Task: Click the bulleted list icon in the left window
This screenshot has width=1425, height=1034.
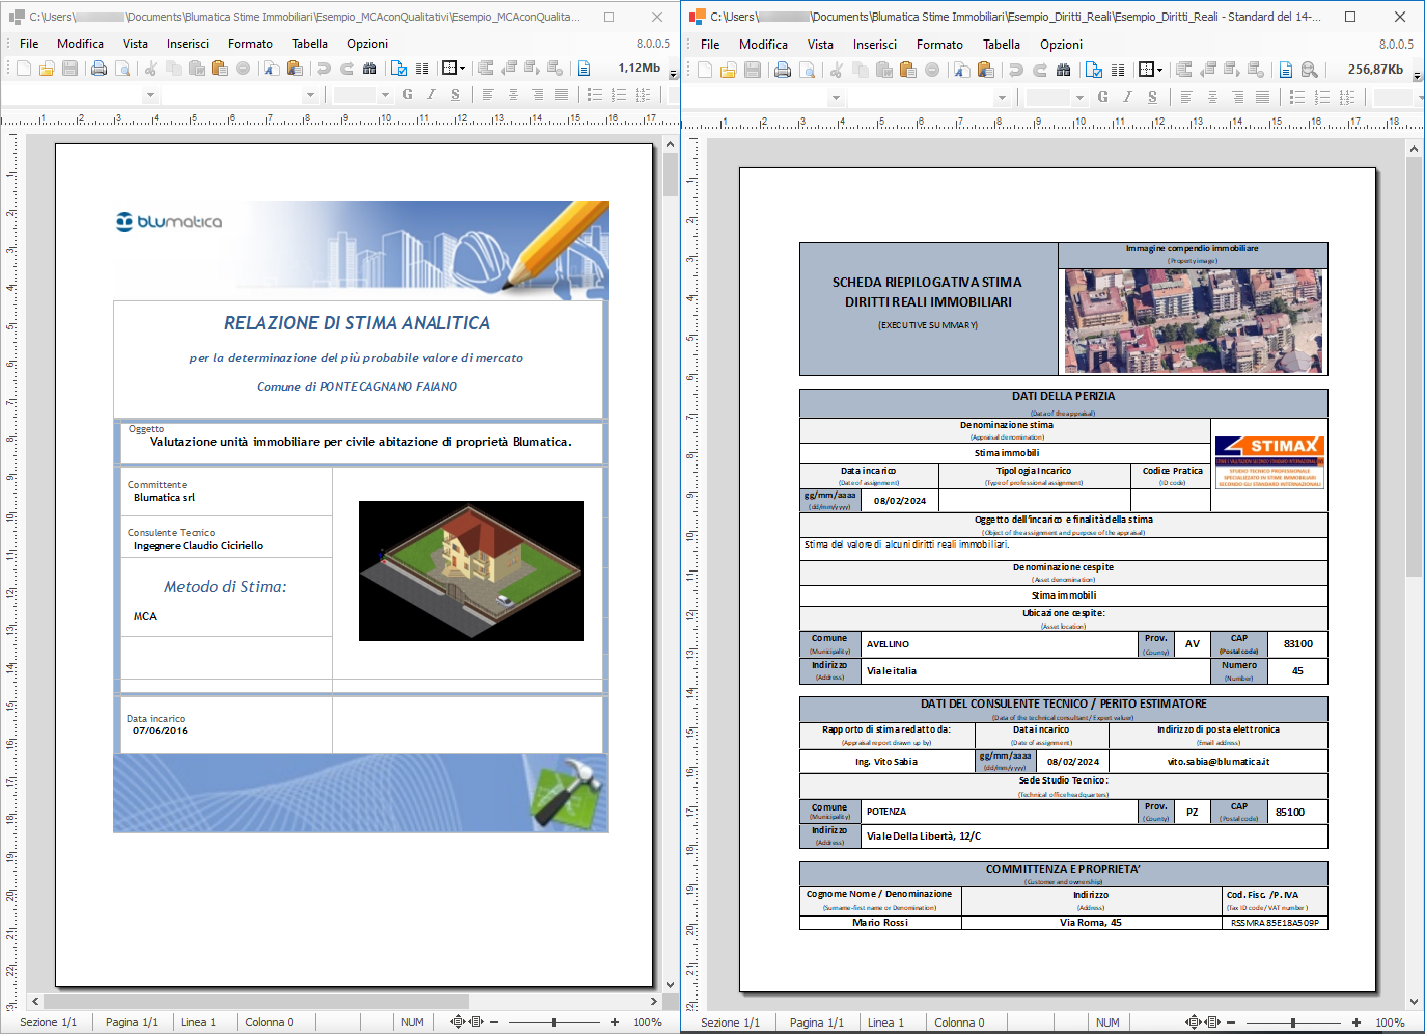Action: pyautogui.click(x=595, y=95)
